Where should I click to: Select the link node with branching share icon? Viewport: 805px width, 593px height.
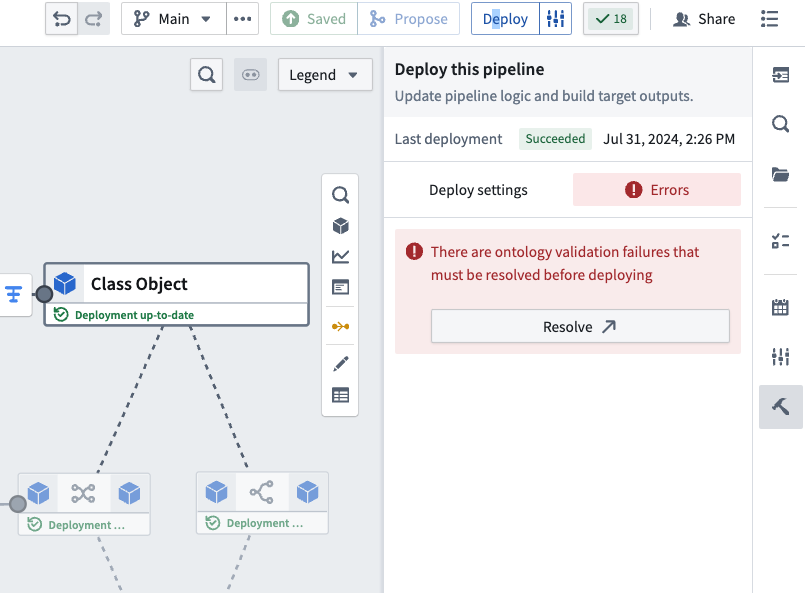262,503
